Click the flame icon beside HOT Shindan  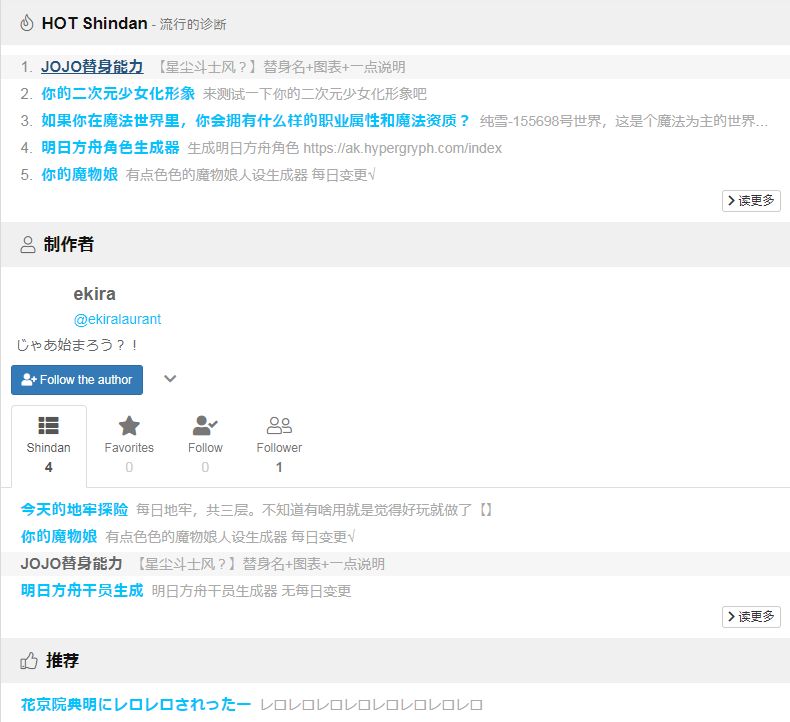click(x=27, y=23)
